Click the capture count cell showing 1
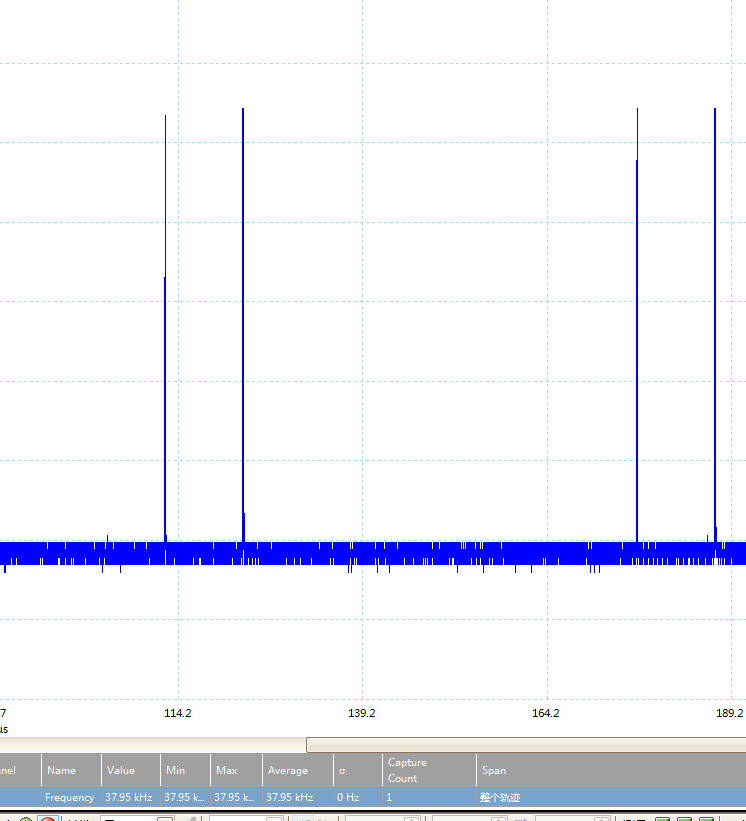Screen dimensions: 746x821 pyautogui.click(x=429, y=797)
